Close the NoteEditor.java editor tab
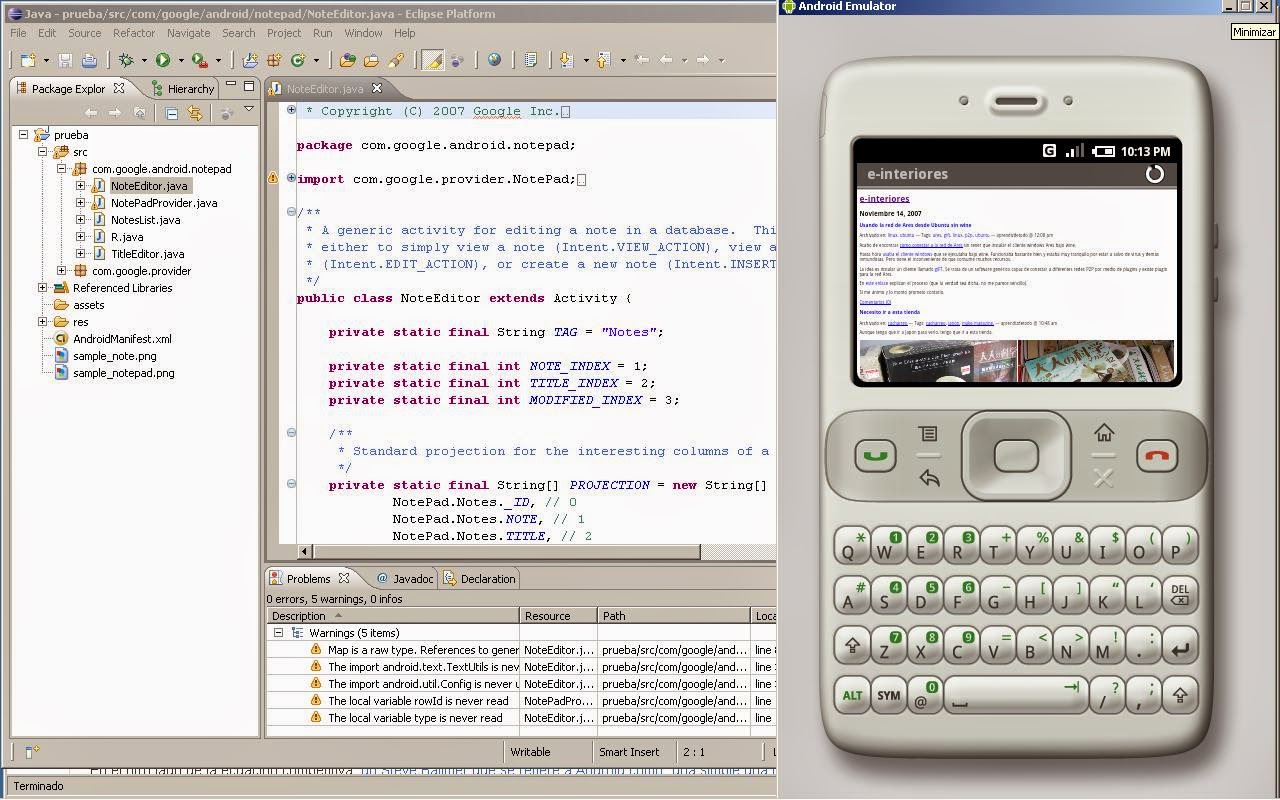This screenshot has width=1280, height=800. [x=377, y=89]
